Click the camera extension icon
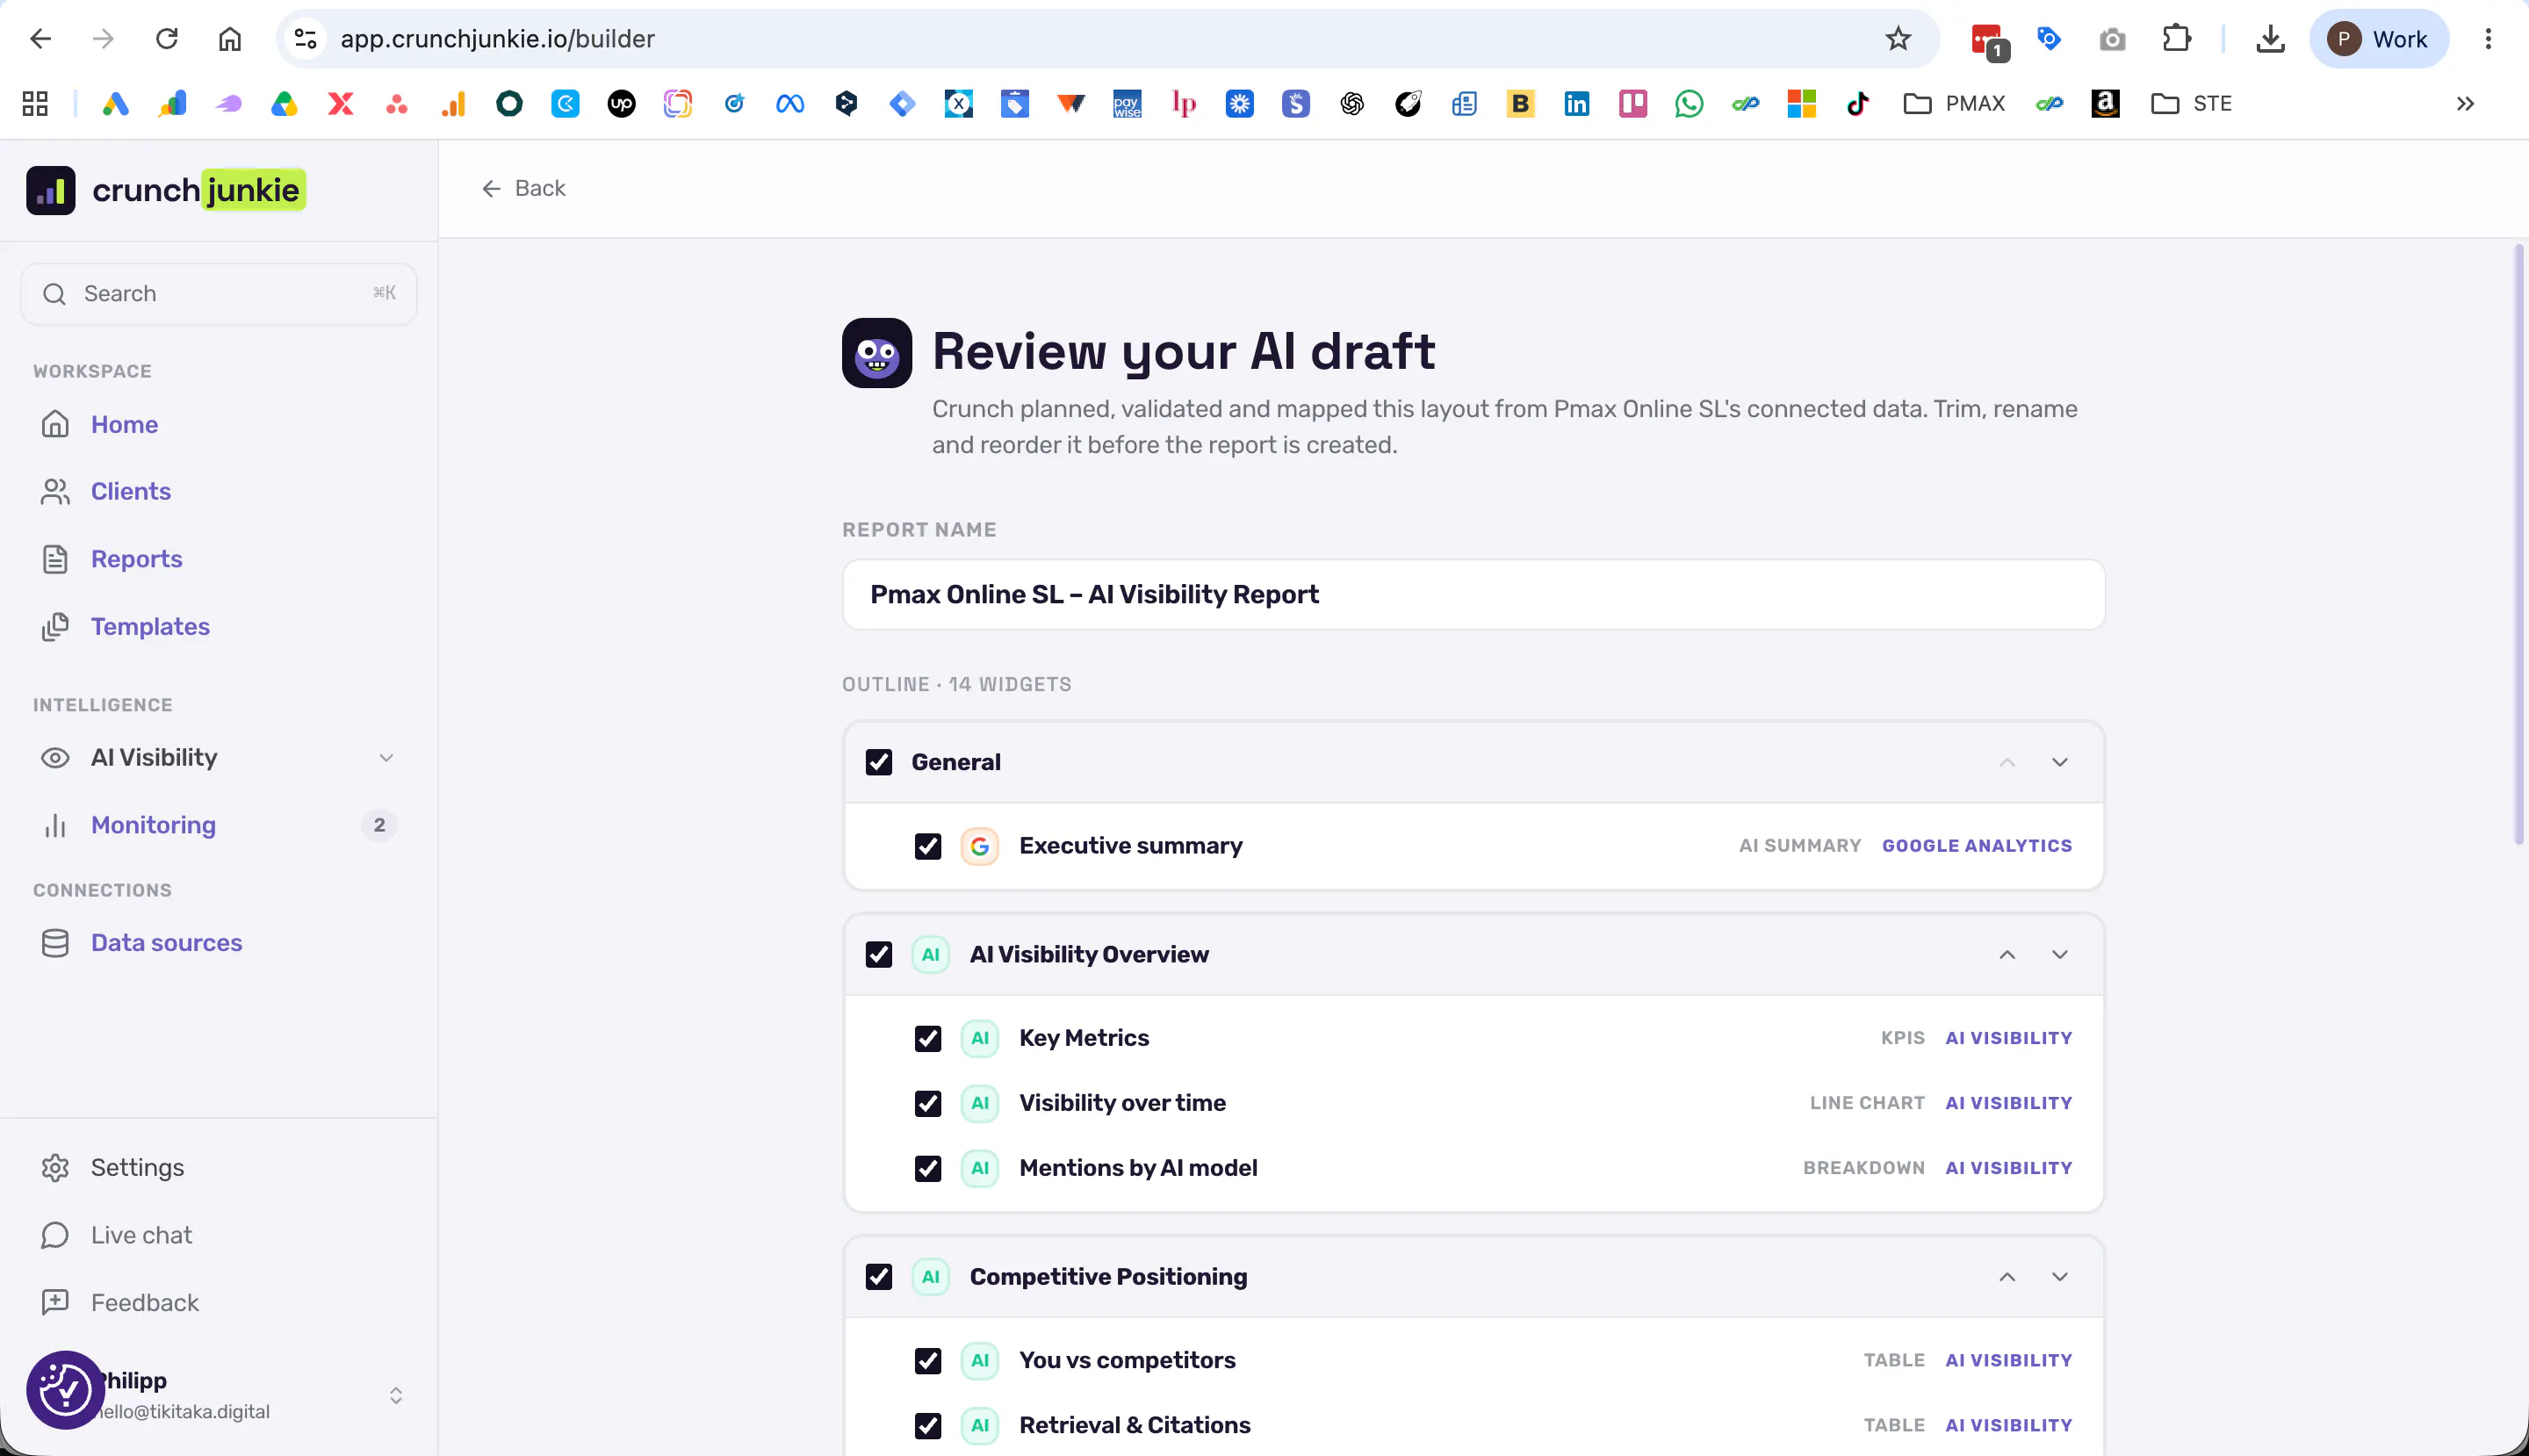The image size is (2529, 1456). 2112,39
